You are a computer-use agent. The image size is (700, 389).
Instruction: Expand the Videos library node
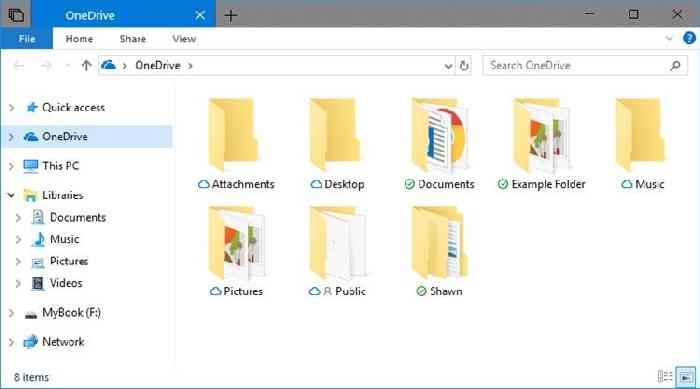coord(18,284)
